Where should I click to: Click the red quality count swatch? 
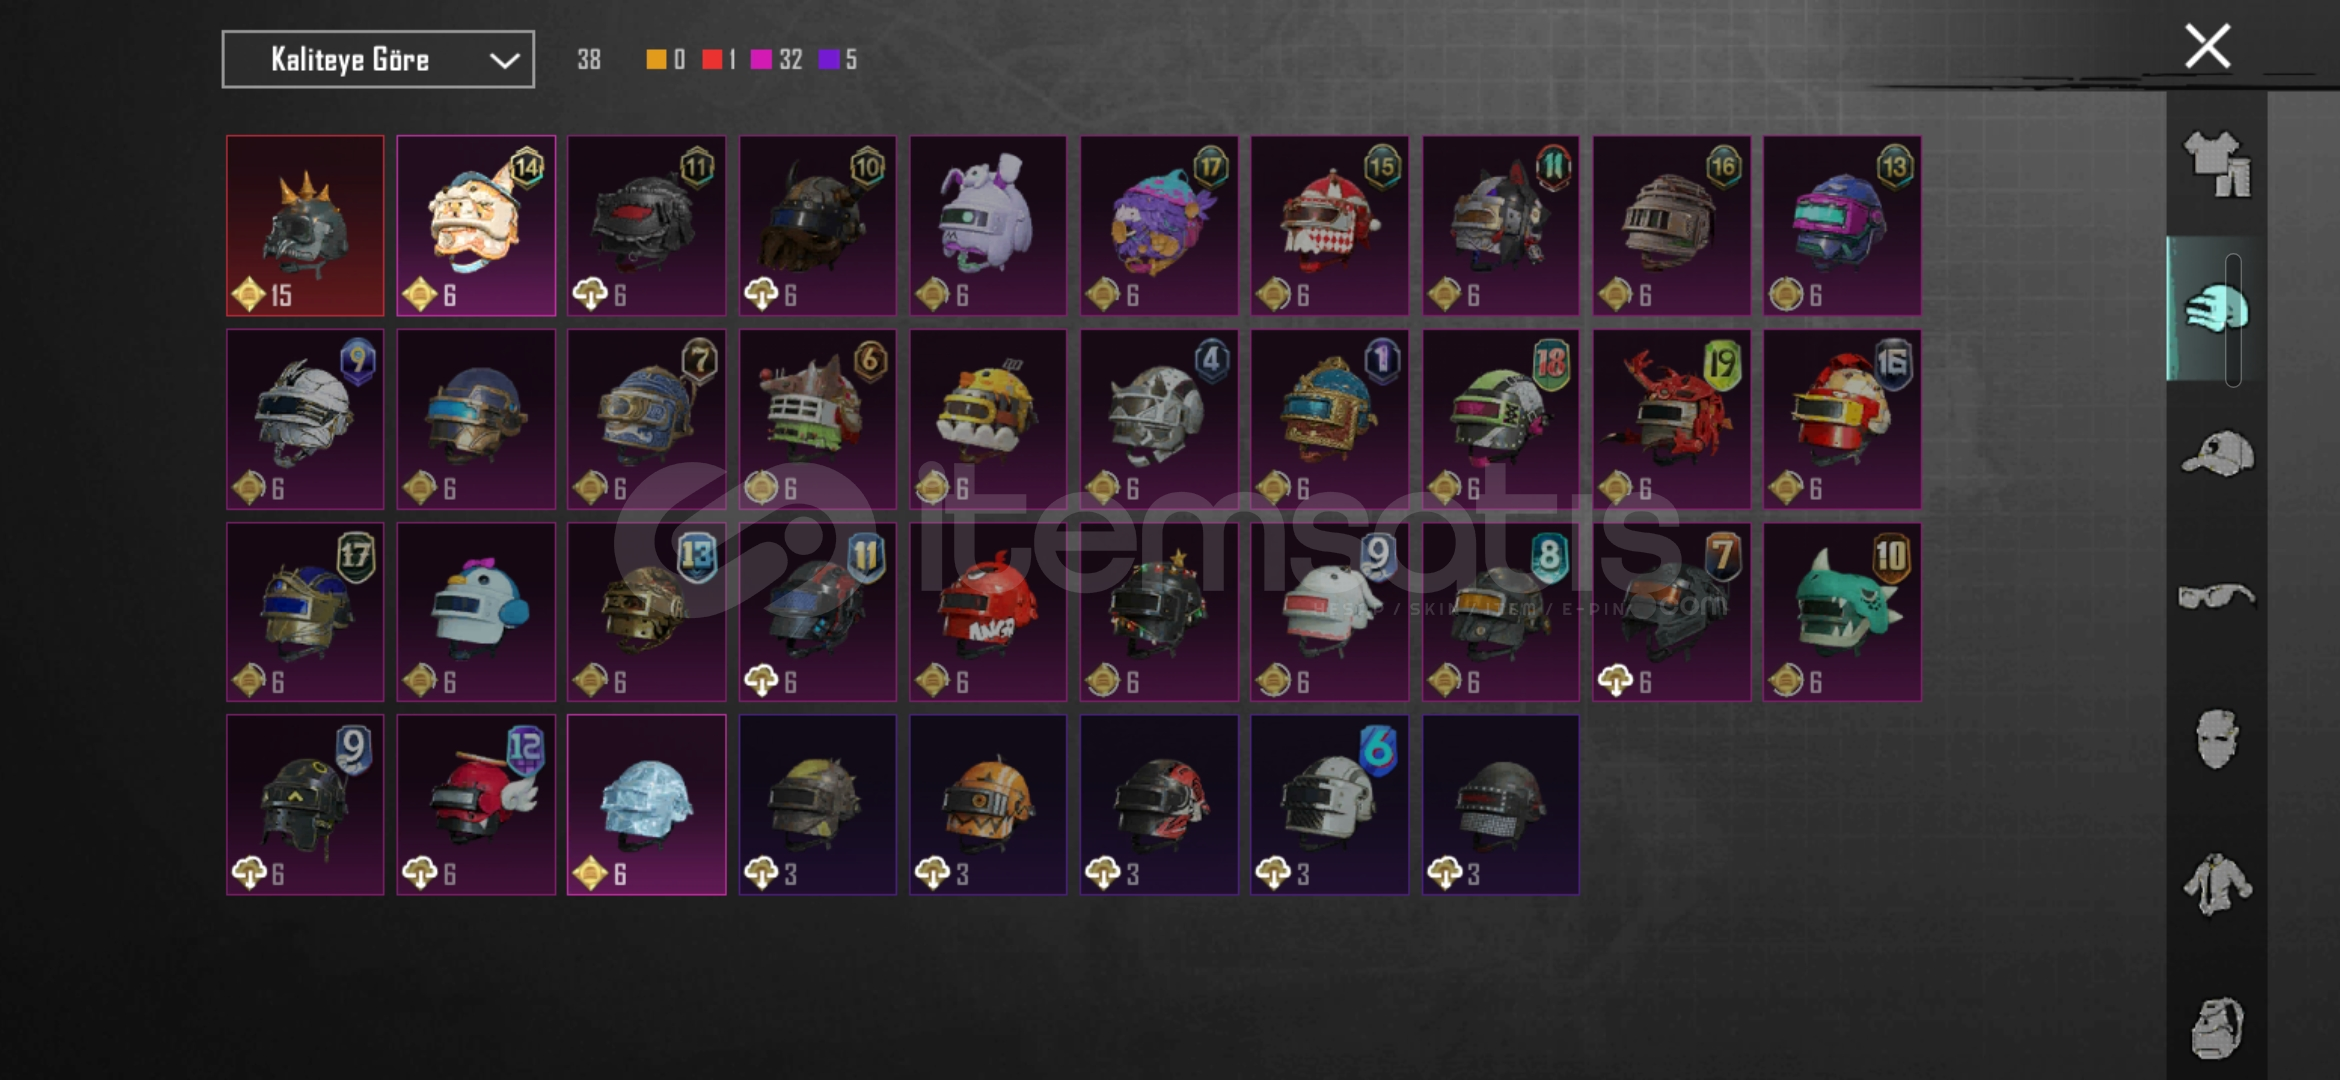[x=712, y=60]
